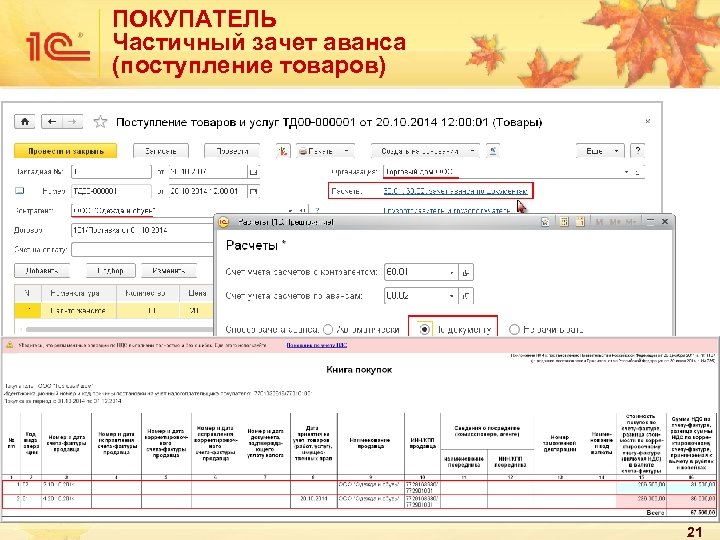Click the Книга покупок report title

pyautogui.click(x=359, y=370)
